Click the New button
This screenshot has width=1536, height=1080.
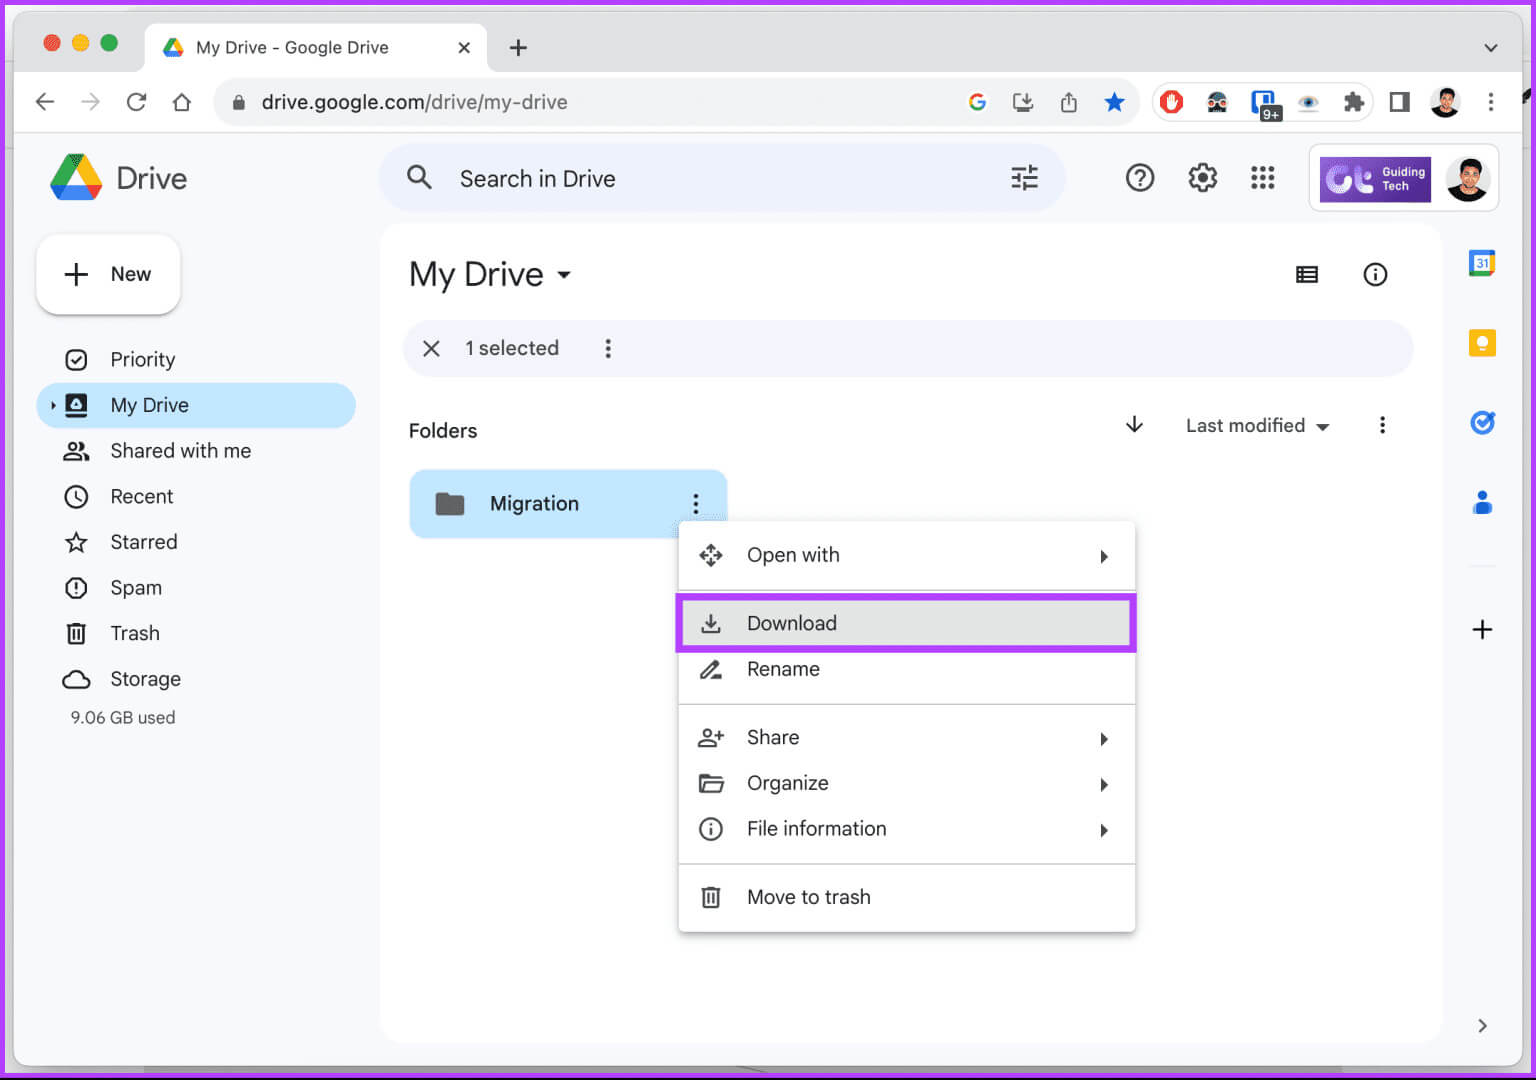point(108,274)
